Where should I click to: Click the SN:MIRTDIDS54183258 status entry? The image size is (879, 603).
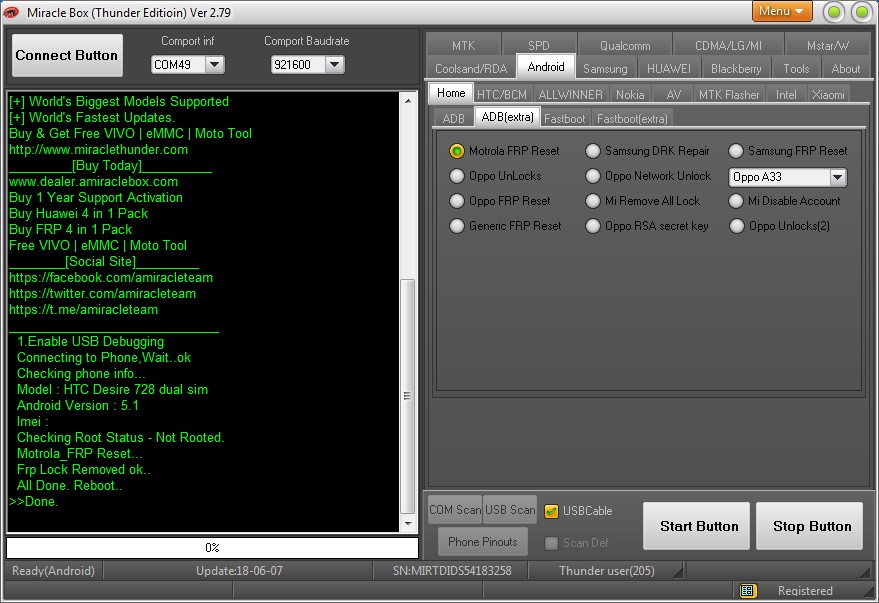tap(452, 570)
